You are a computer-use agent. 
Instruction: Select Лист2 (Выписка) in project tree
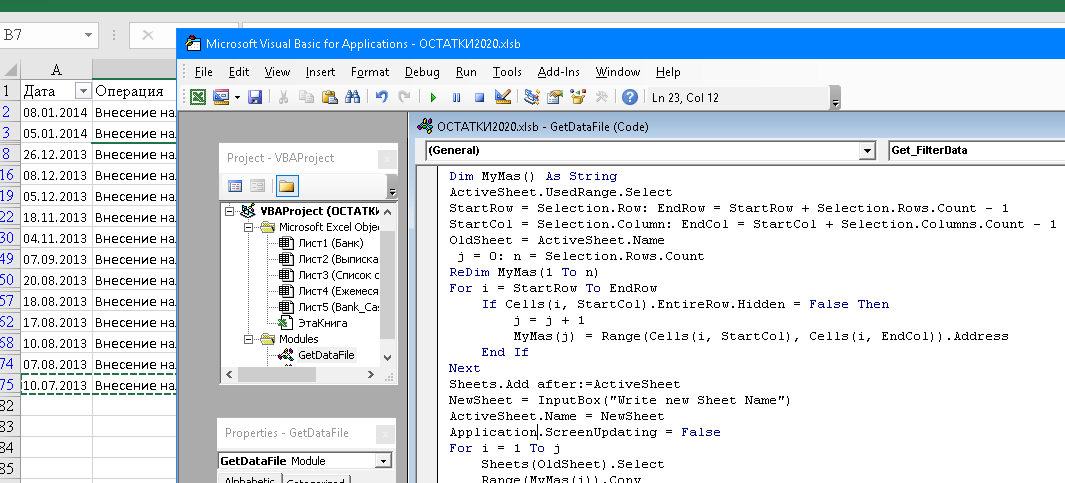tap(330, 259)
